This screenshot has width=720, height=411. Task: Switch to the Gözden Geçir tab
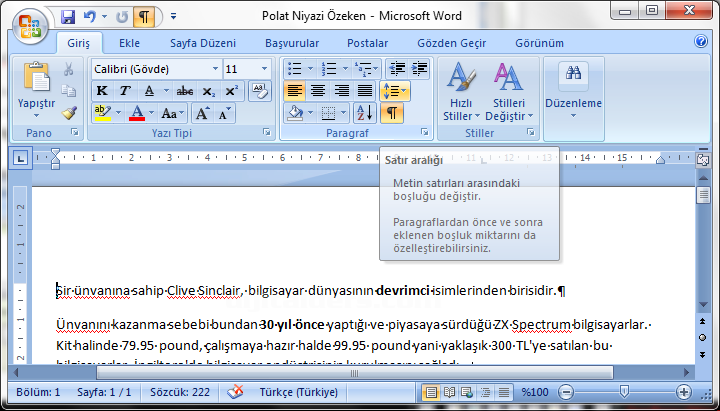click(x=451, y=43)
